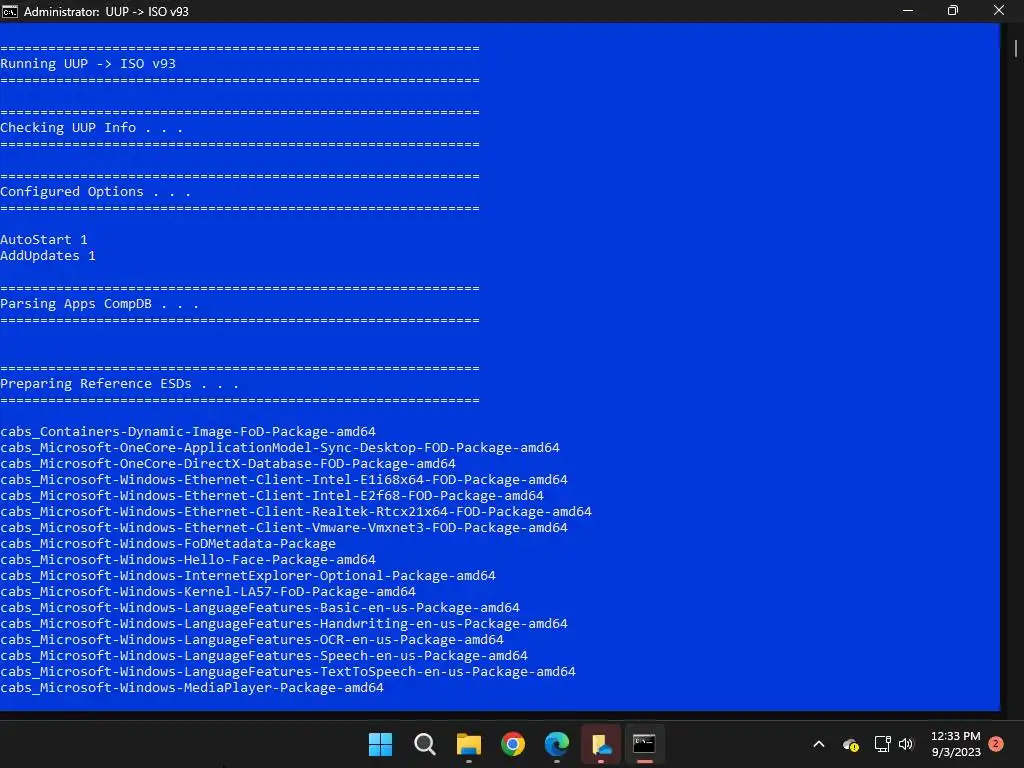The height and width of the screenshot is (768, 1024).
Task: Click the volume speaker tray icon
Action: pos(906,744)
